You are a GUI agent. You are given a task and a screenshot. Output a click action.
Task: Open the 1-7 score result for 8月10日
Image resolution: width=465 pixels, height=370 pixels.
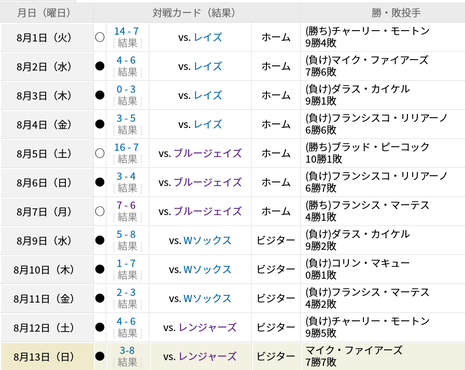126,263
